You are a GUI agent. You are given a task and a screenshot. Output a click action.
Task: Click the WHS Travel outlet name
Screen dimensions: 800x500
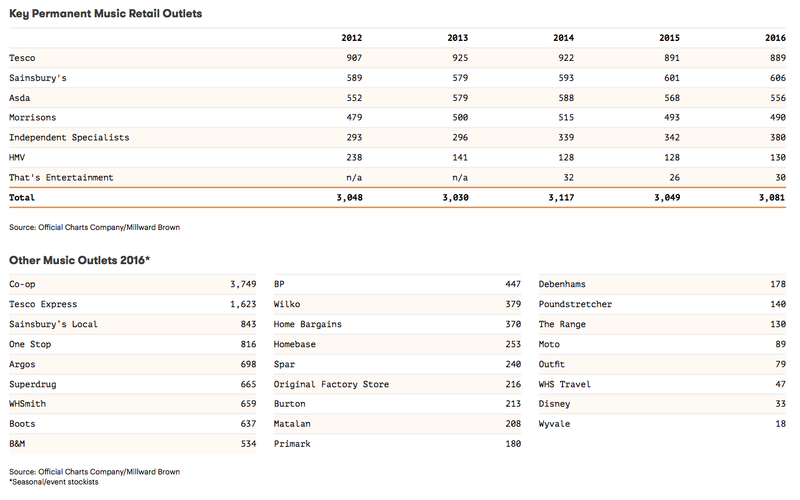point(565,385)
